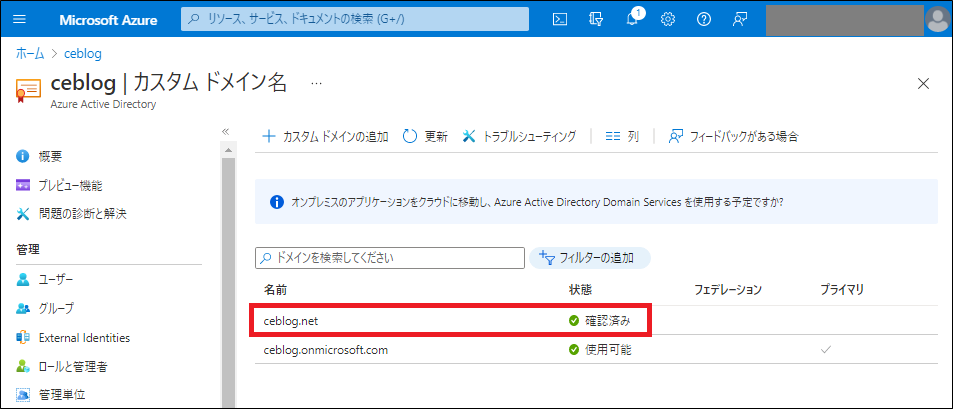The height and width of the screenshot is (409, 953).
Task: Sort by 状態 column header
Action: coord(580,290)
